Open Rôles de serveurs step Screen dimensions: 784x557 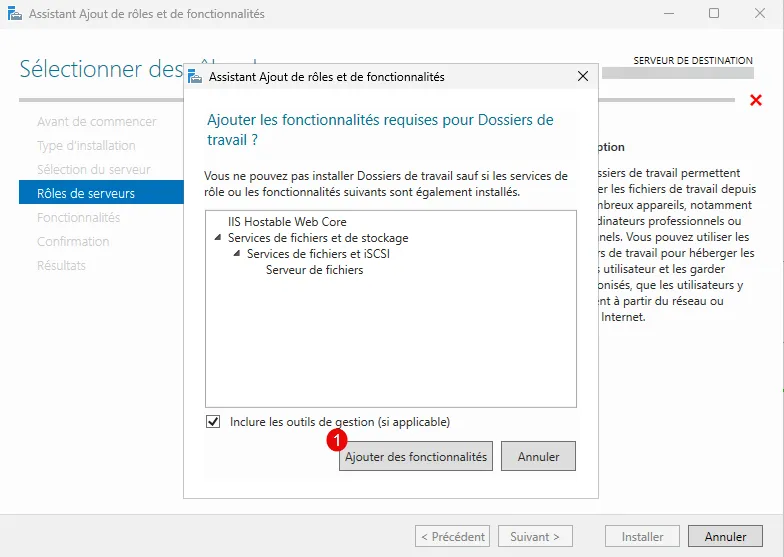86,193
